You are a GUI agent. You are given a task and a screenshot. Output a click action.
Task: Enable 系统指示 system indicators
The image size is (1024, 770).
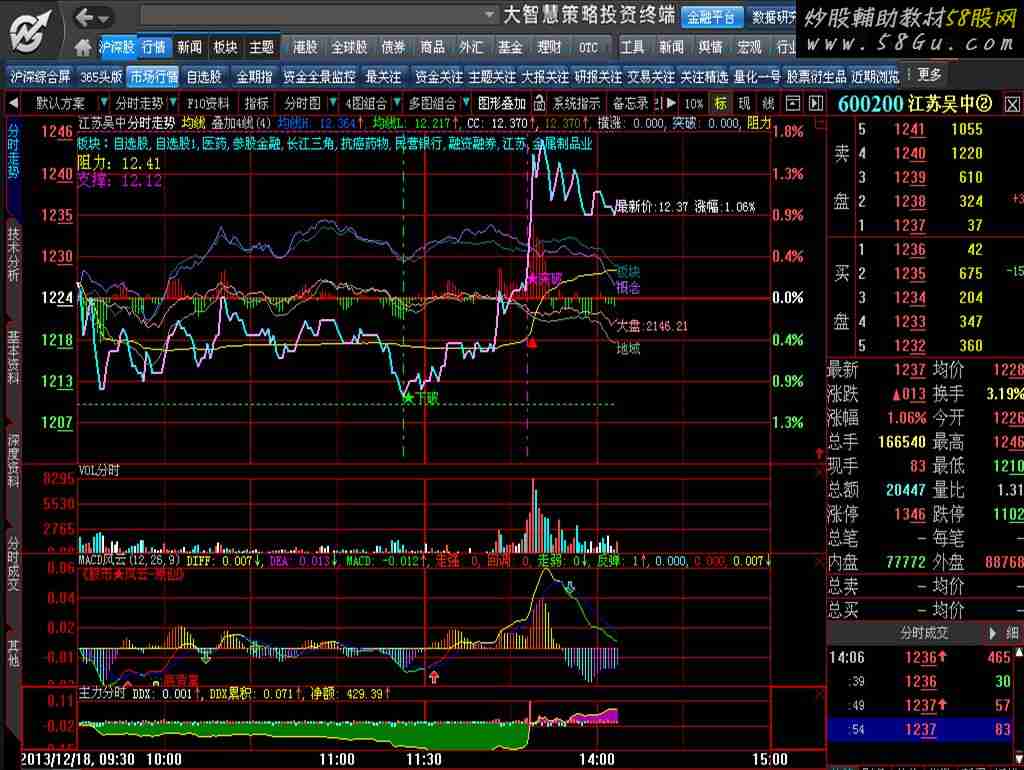576,103
